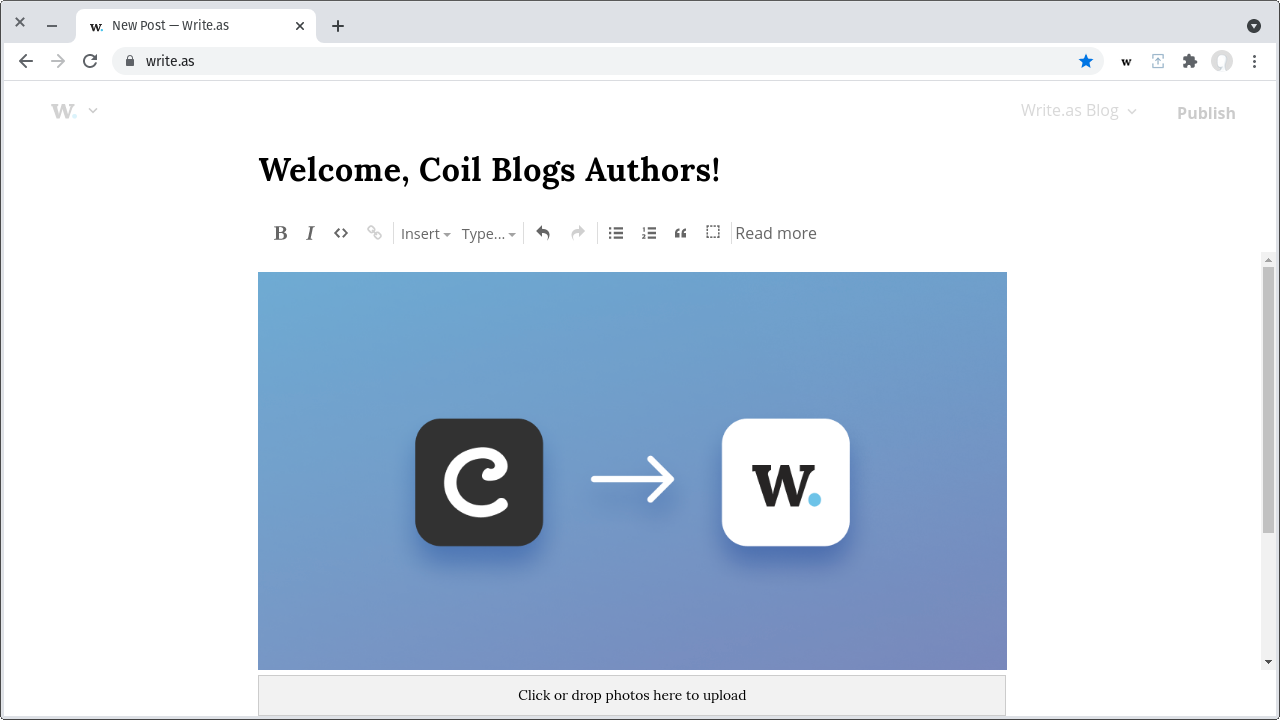Publish the post
This screenshot has width=1280, height=720.
[x=1205, y=112]
